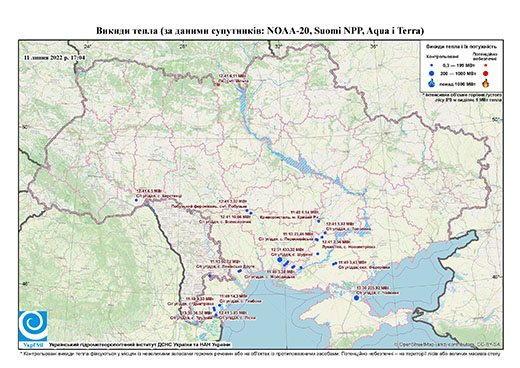Click the blue marker under the Кривий Ріг label
Image resolution: width=520 pixels, height=368 pixels.
319,221
